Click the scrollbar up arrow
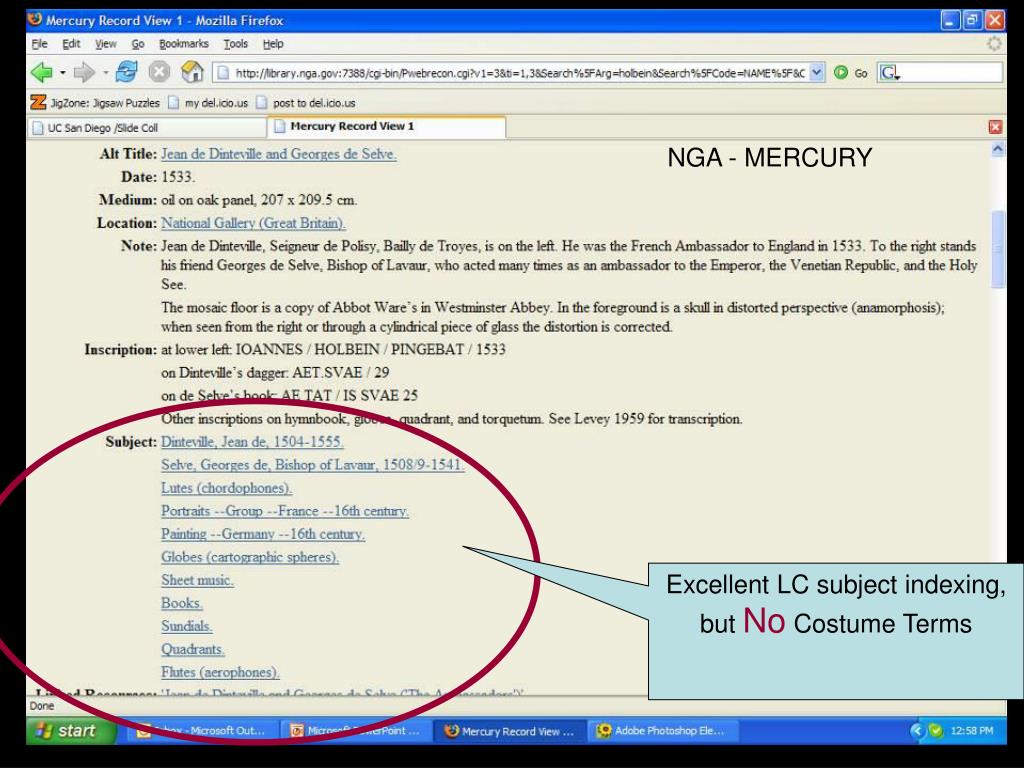1024x768 pixels. [x=999, y=150]
